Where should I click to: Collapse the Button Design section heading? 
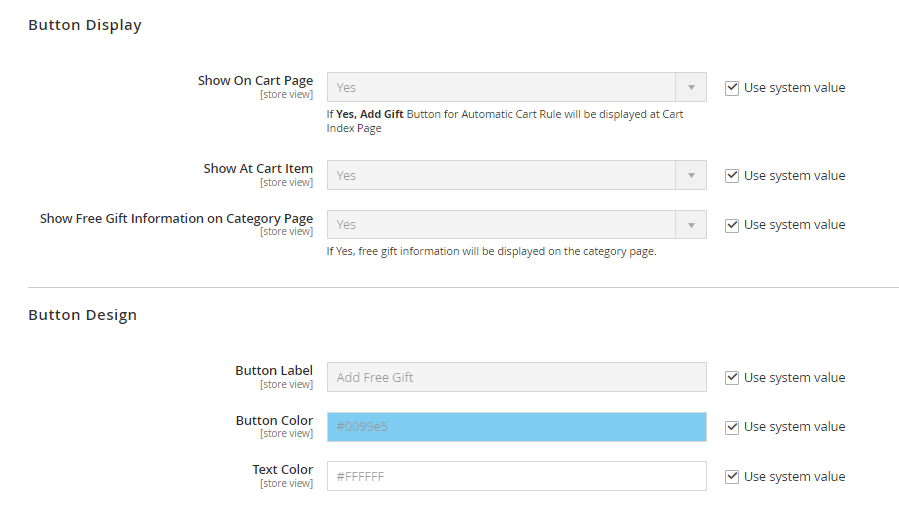[x=82, y=316]
